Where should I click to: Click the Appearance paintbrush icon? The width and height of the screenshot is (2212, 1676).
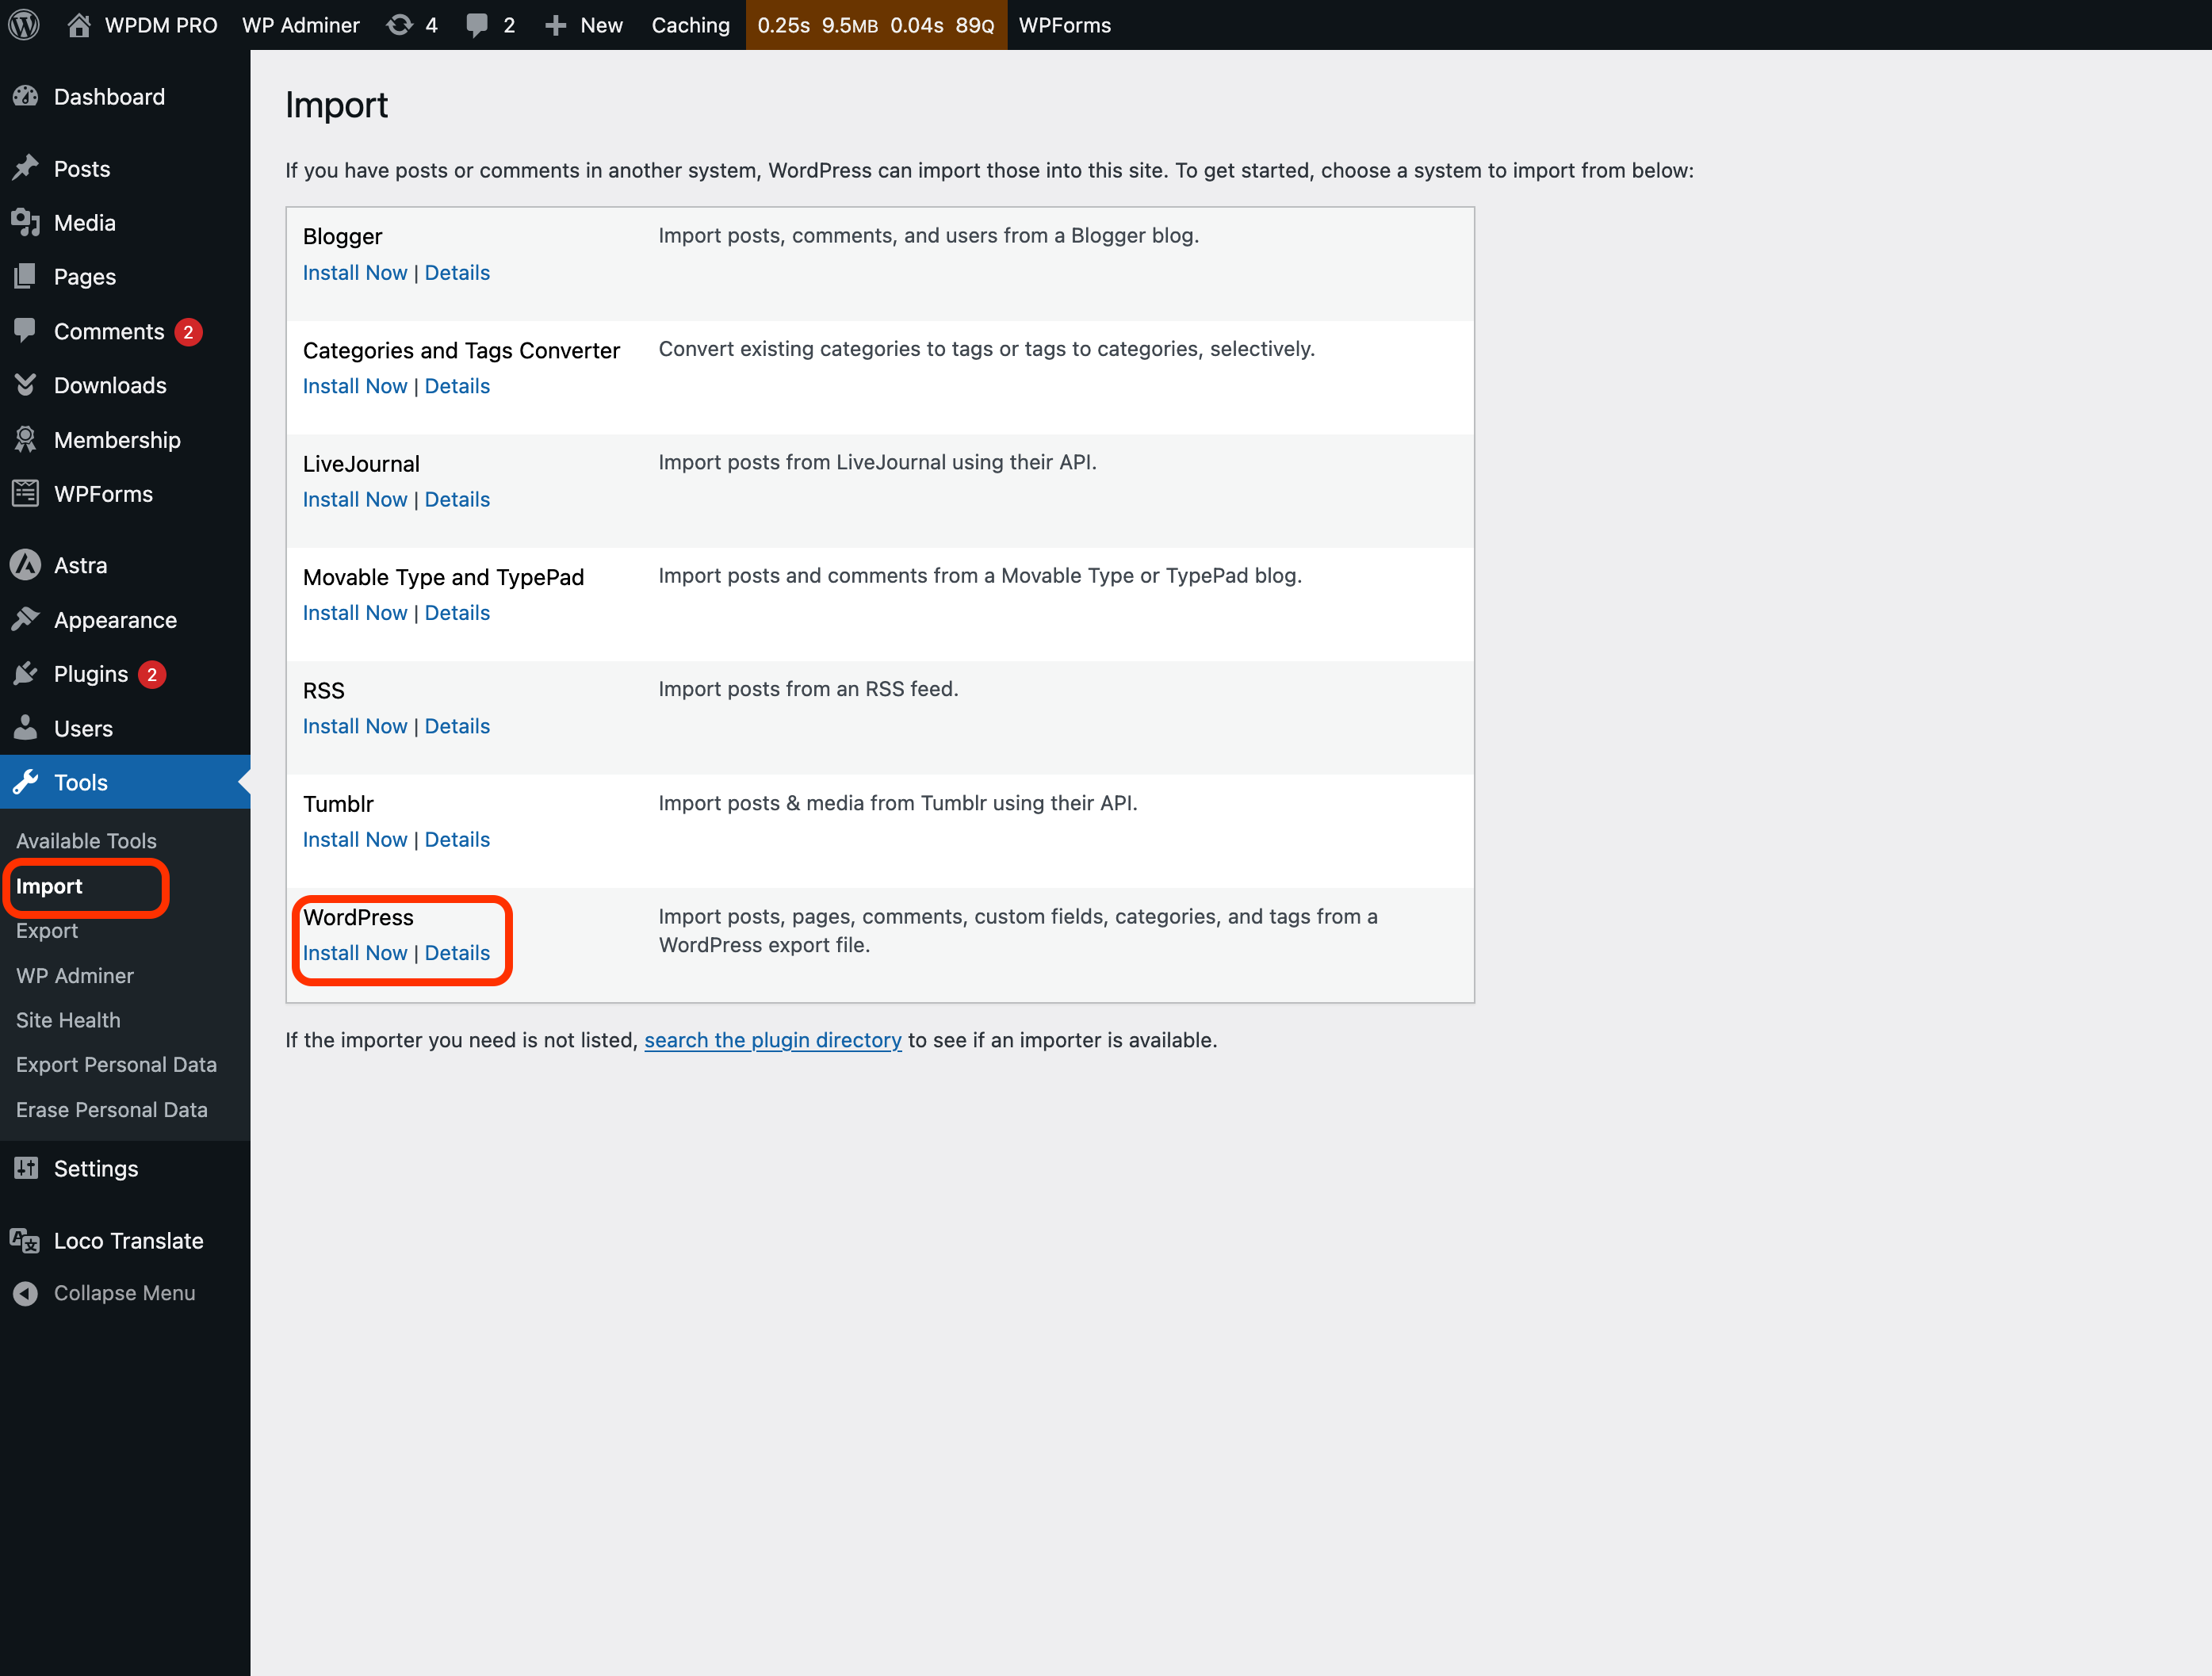[26, 620]
